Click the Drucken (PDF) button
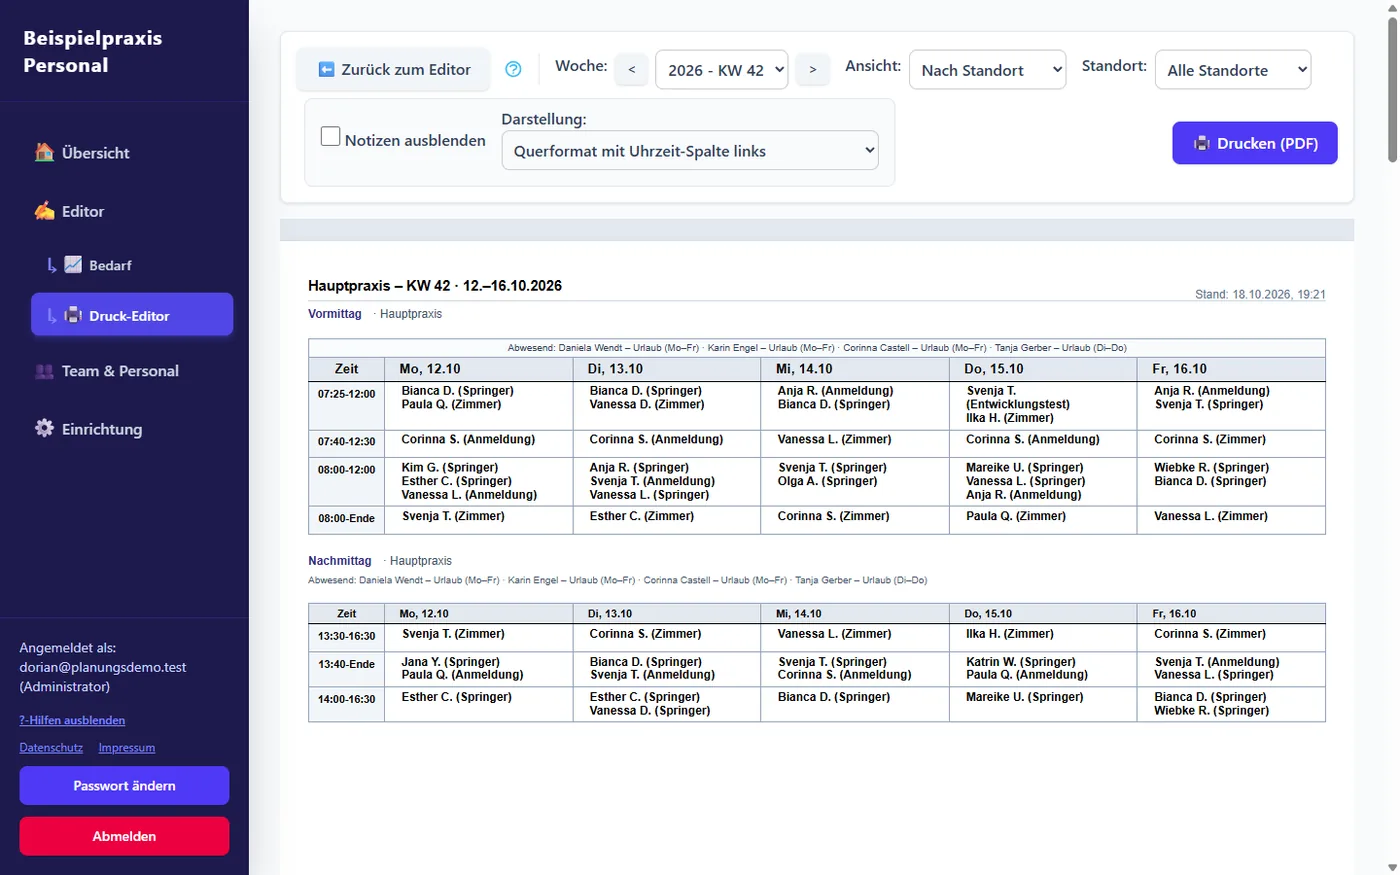Screen dimensions: 1400x875 (1254, 143)
